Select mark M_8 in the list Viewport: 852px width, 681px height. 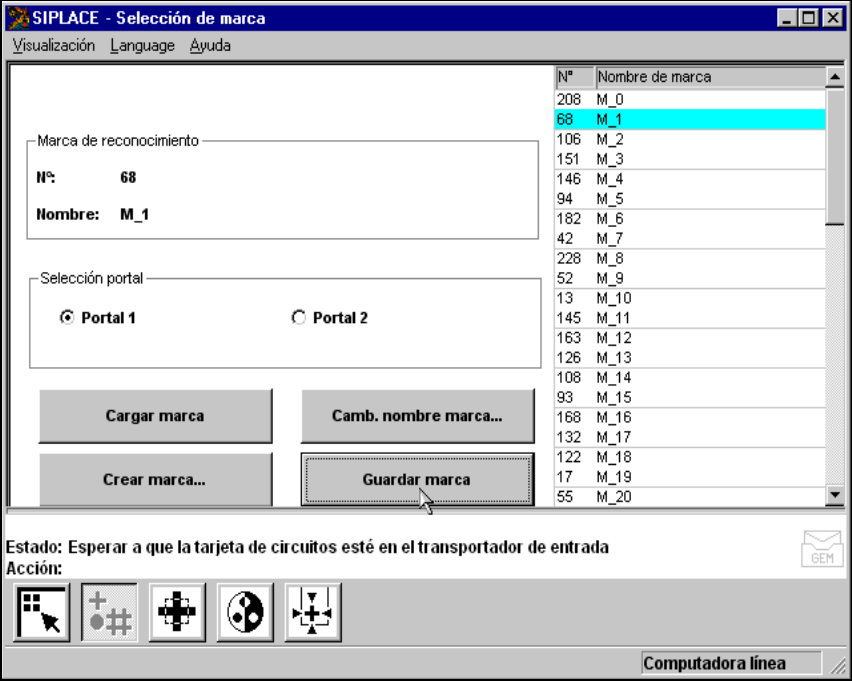690,258
